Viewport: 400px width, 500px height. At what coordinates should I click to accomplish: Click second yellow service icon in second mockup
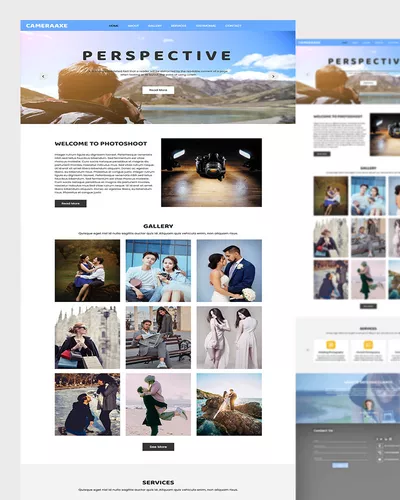[368, 345]
